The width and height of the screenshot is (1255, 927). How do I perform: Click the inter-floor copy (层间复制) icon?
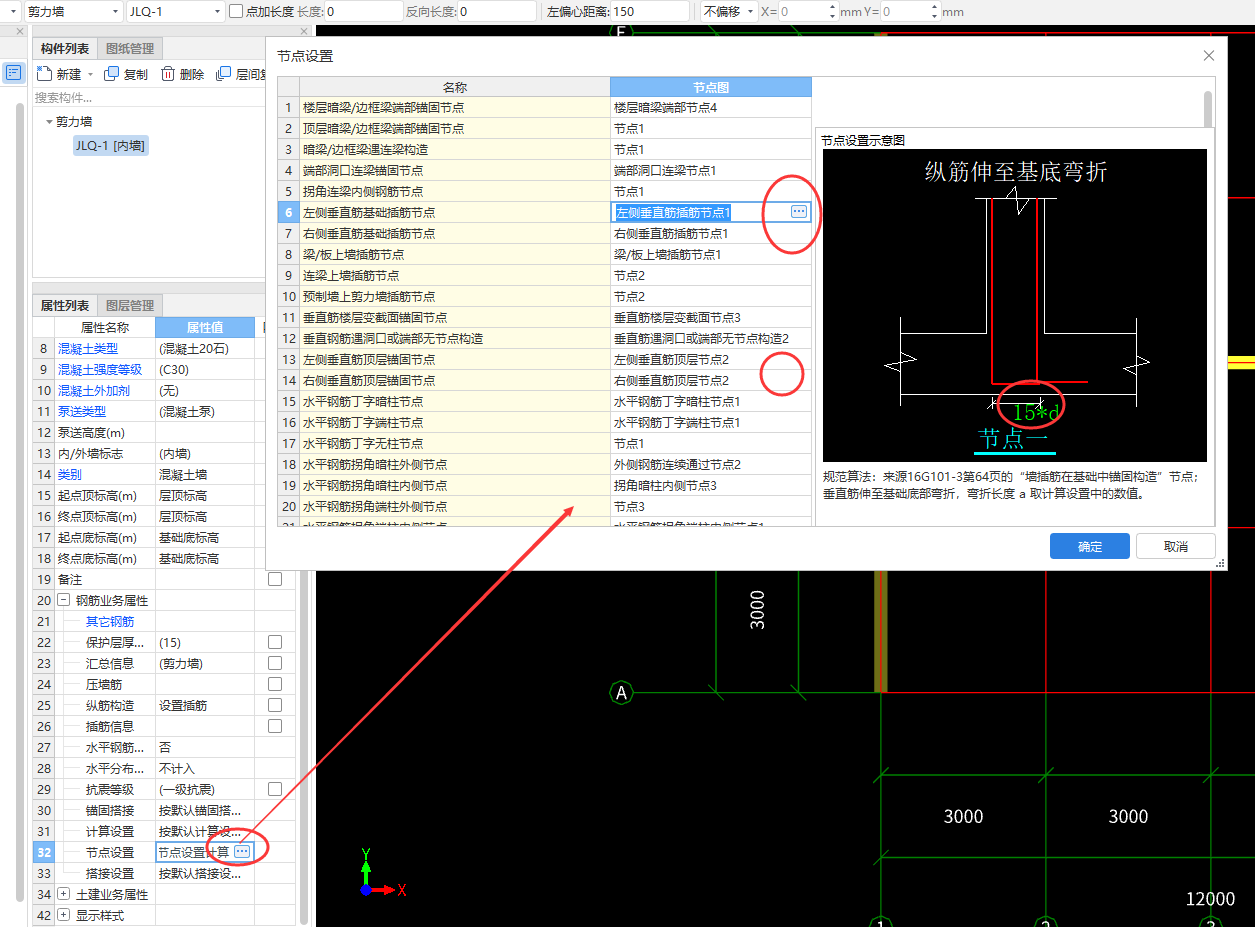224,74
